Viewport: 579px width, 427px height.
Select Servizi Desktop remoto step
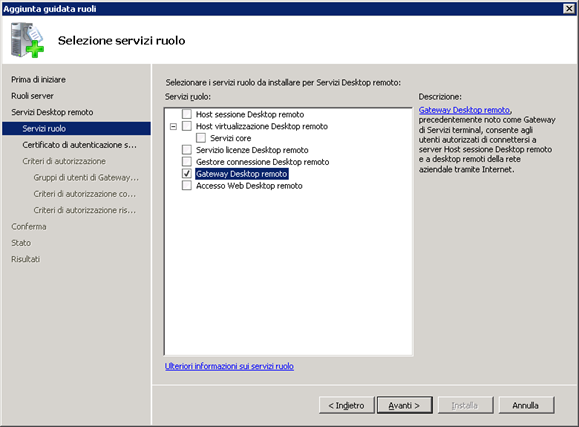pos(52,112)
